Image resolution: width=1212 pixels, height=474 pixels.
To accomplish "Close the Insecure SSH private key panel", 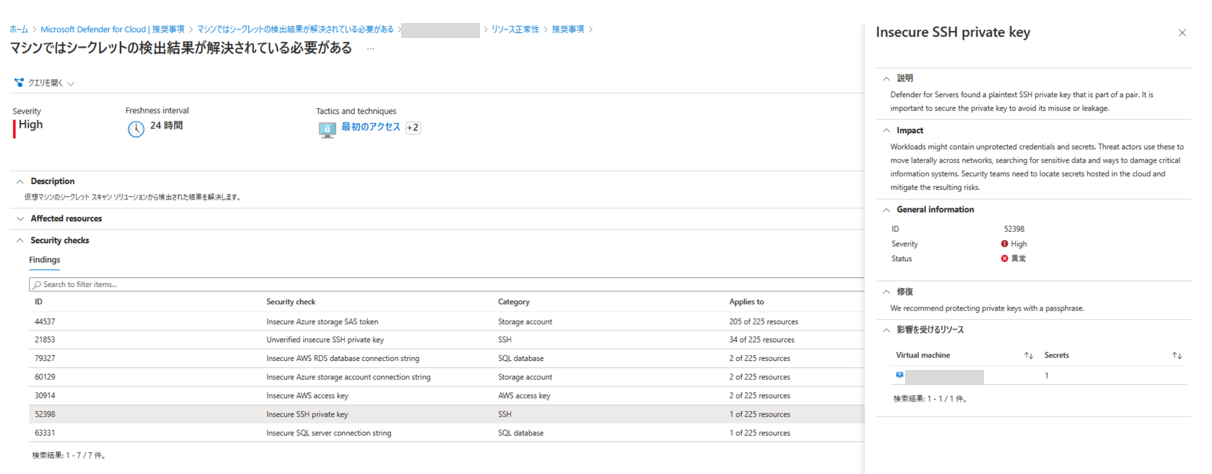I will 1182,33.
